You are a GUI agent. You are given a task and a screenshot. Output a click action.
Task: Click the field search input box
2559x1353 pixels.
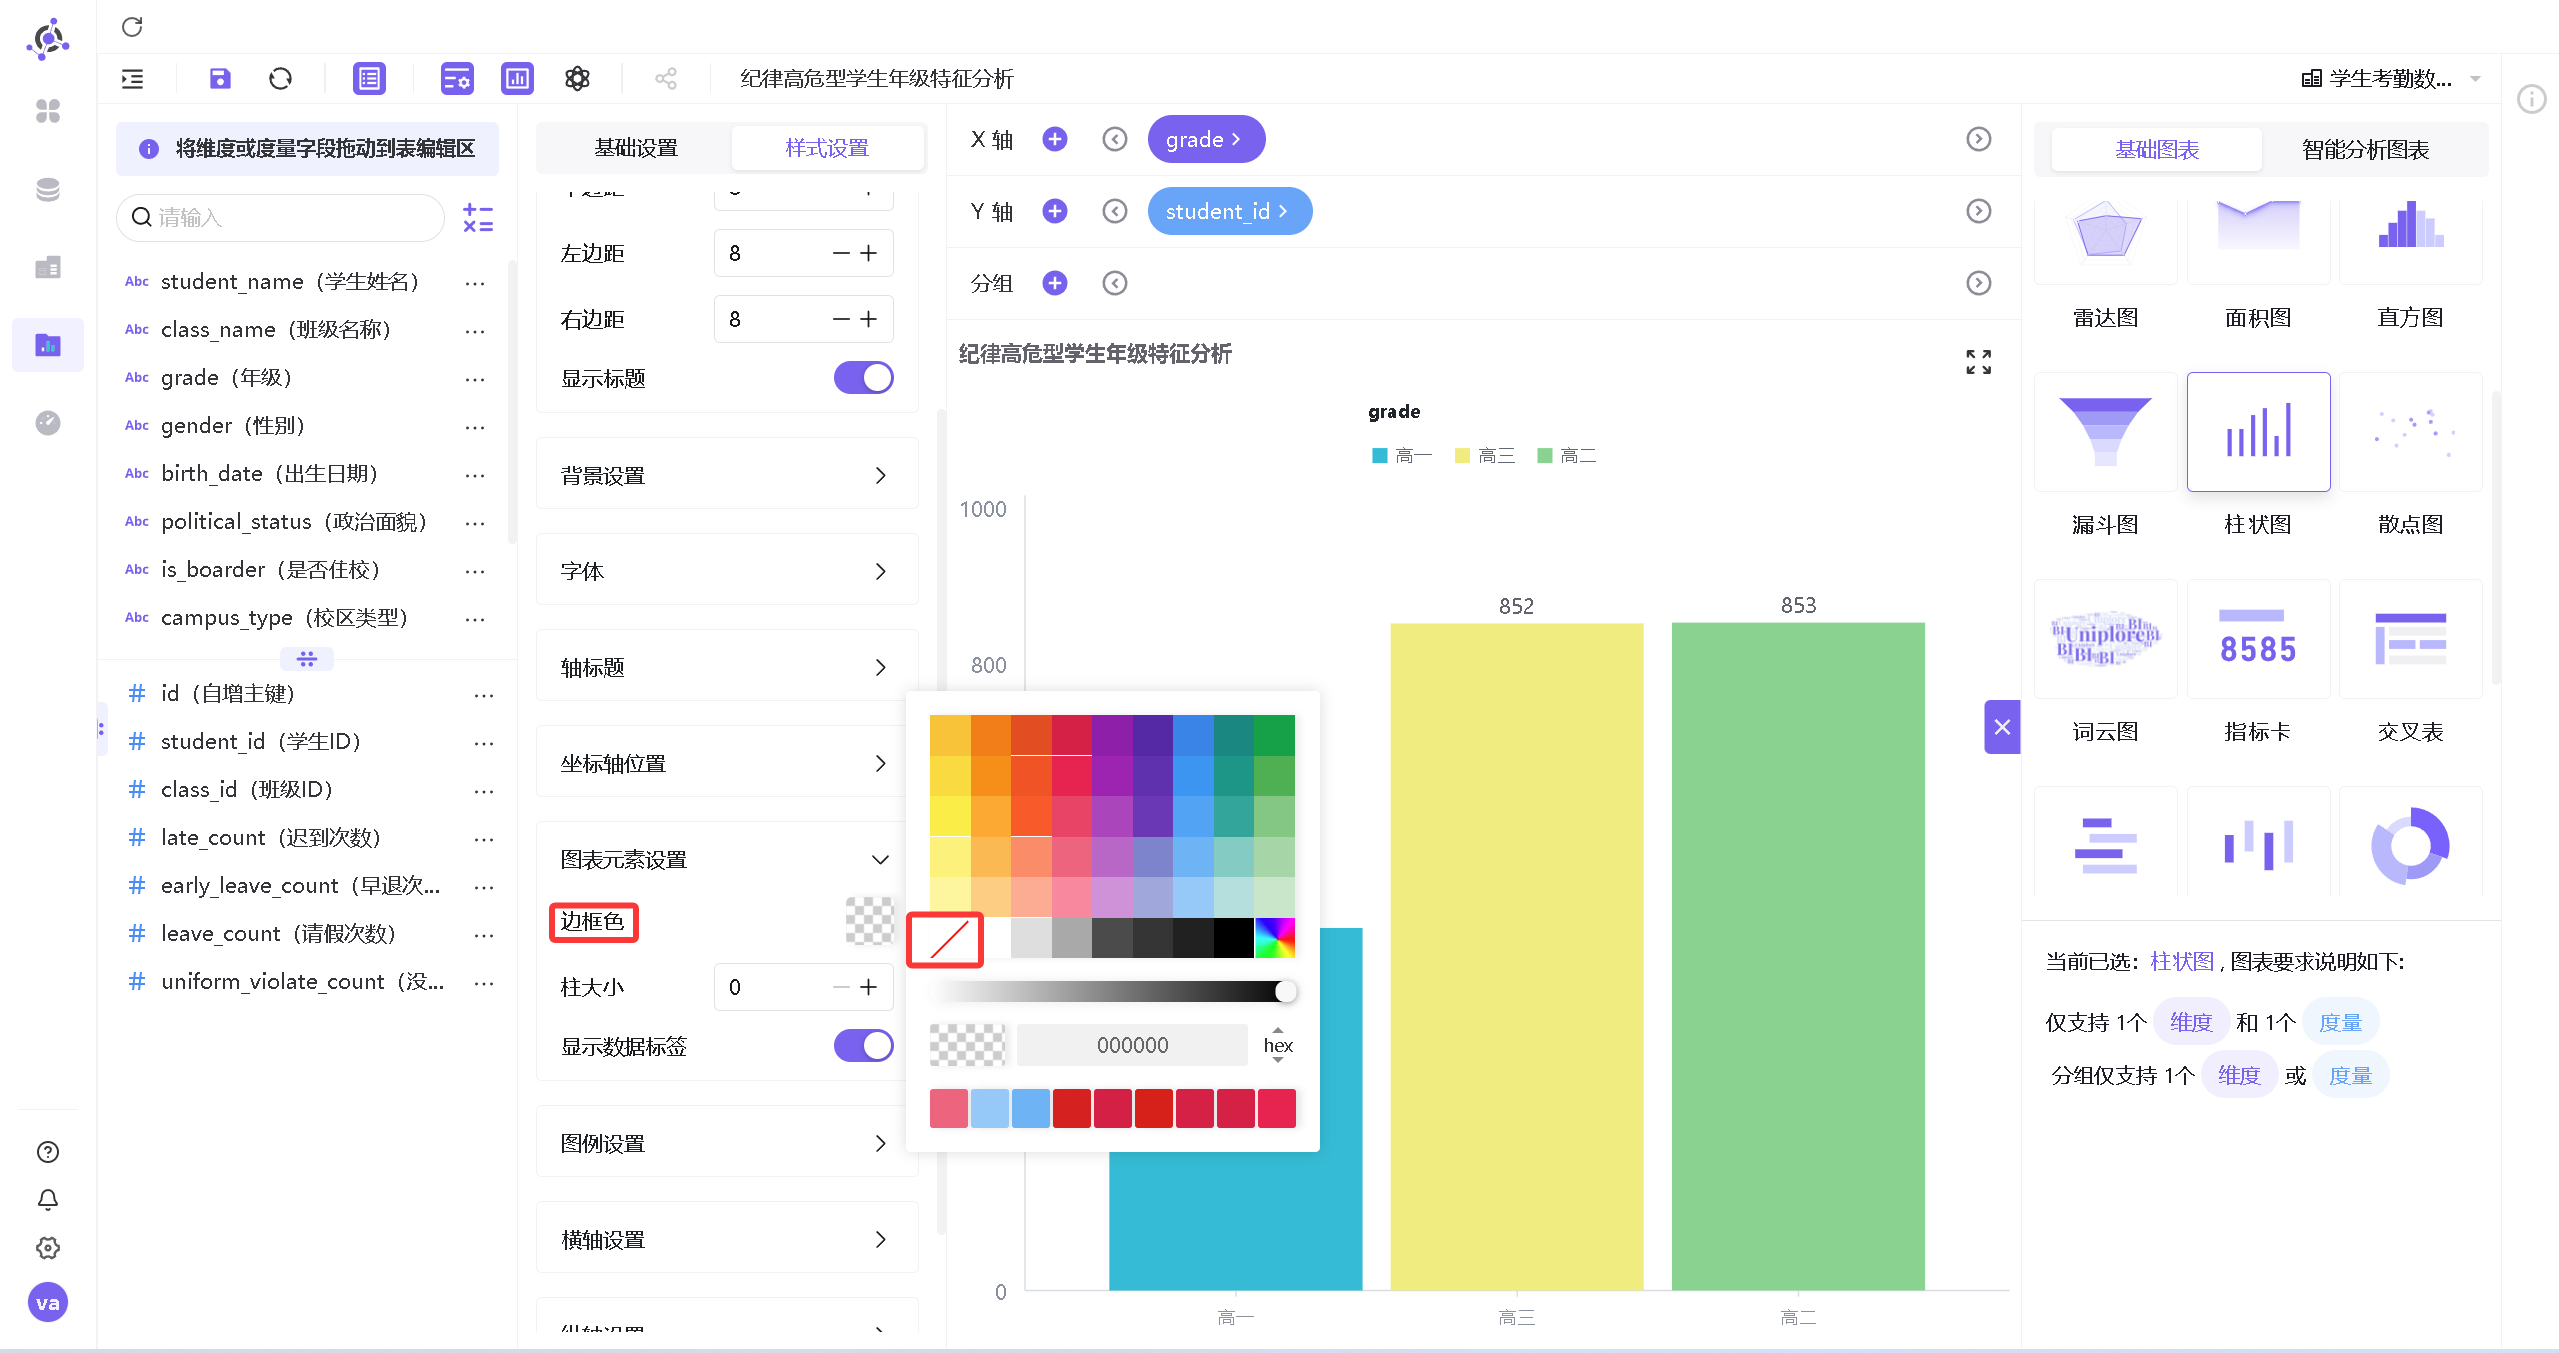point(281,217)
